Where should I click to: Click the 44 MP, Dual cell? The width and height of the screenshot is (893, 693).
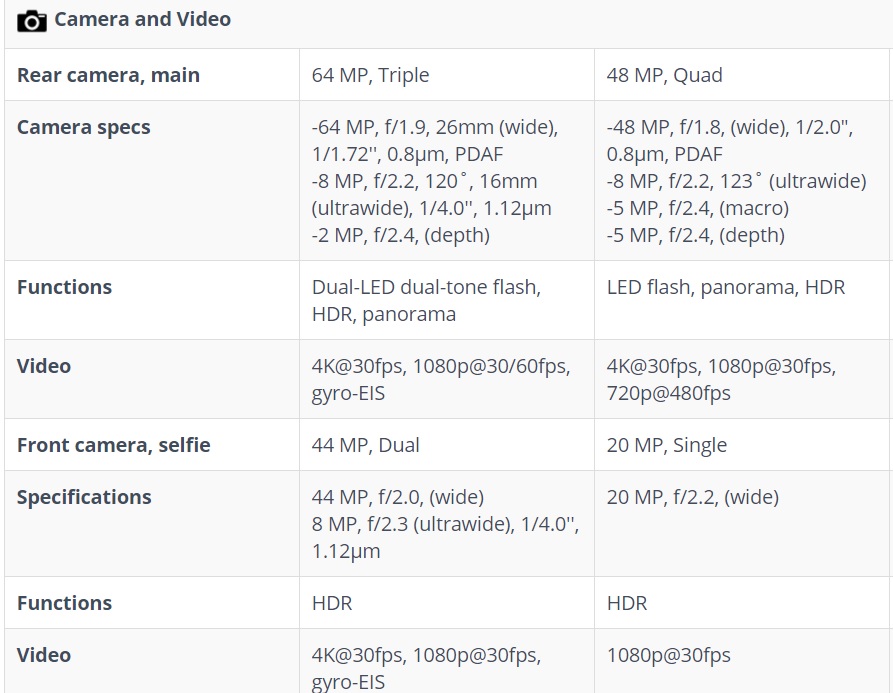[366, 445]
